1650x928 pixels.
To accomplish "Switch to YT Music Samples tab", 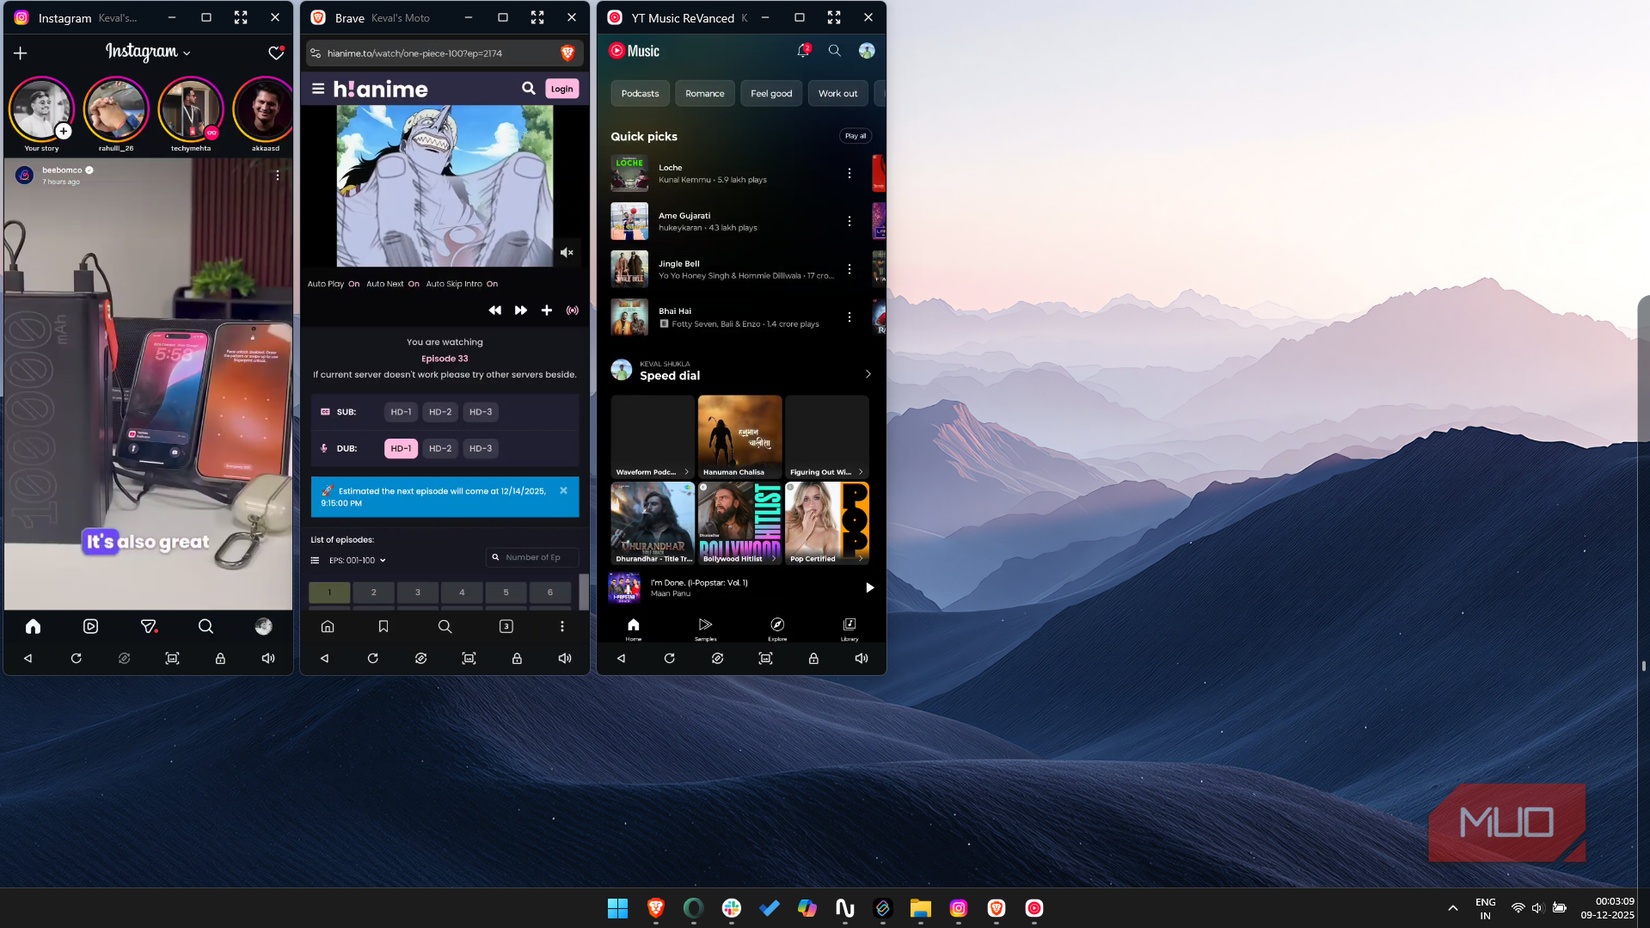I will [x=705, y=629].
